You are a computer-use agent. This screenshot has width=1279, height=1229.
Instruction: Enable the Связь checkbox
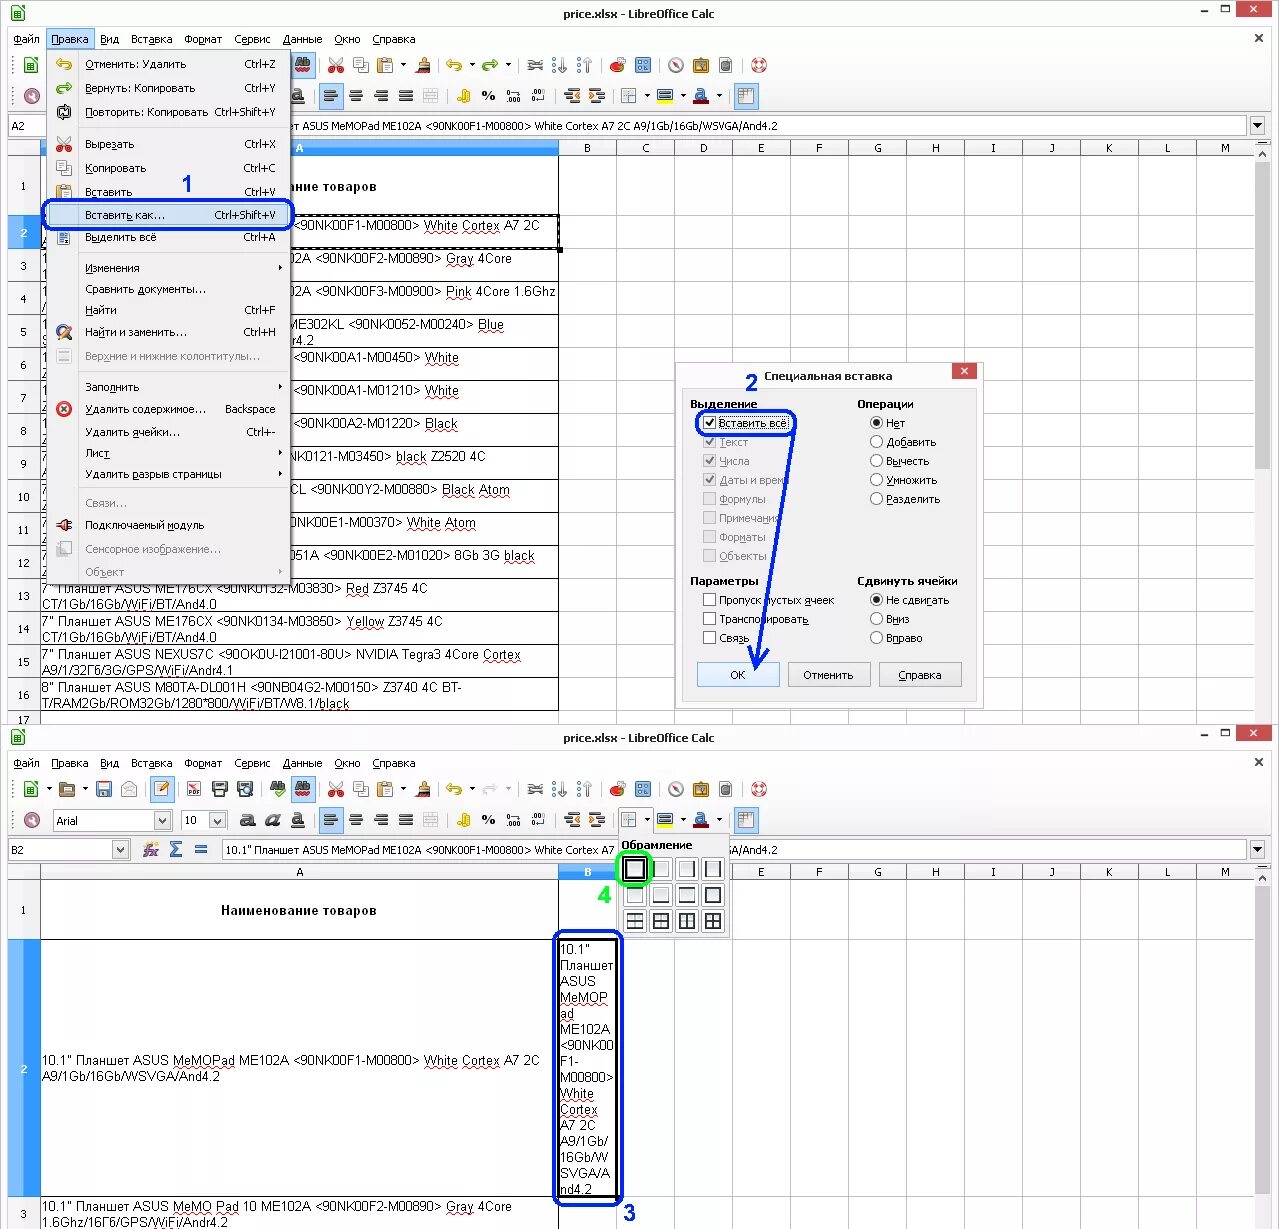709,638
